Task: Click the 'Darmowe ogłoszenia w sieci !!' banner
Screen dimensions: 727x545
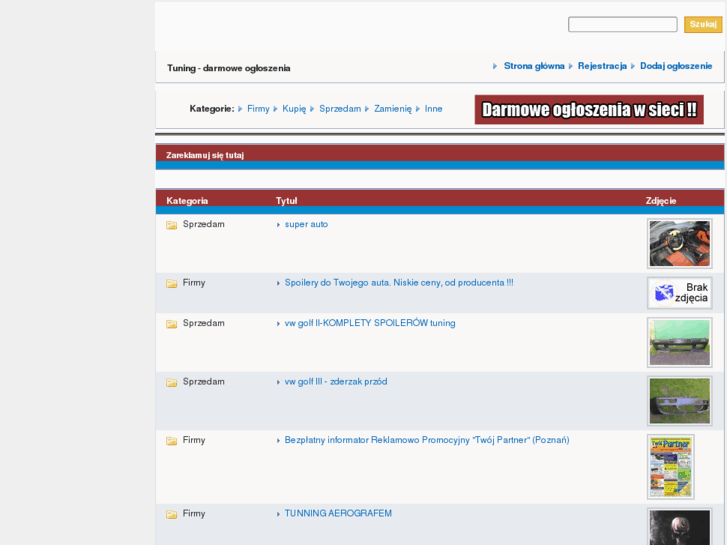Action: pyautogui.click(x=589, y=109)
